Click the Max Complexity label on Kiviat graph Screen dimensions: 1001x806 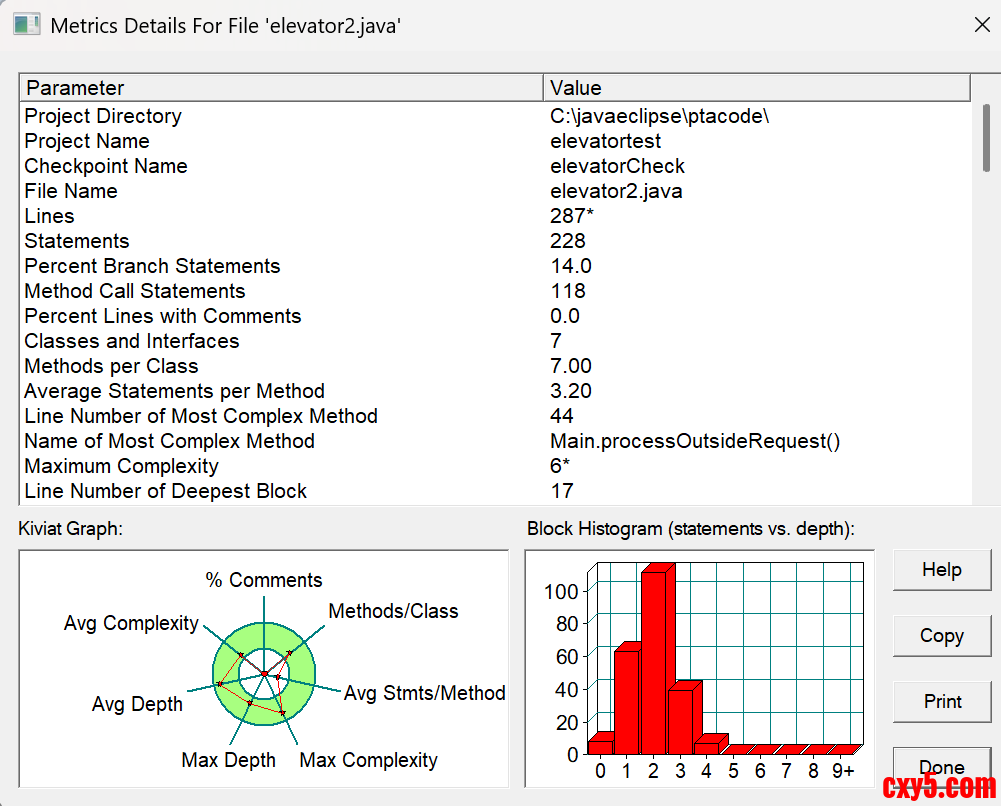click(368, 760)
